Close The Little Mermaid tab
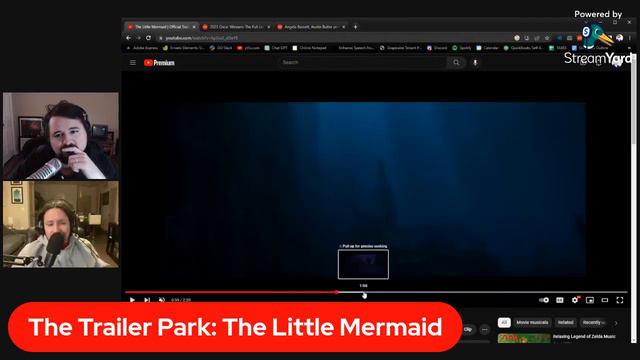Screen dimensions: 640x360 [x=194, y=27]
